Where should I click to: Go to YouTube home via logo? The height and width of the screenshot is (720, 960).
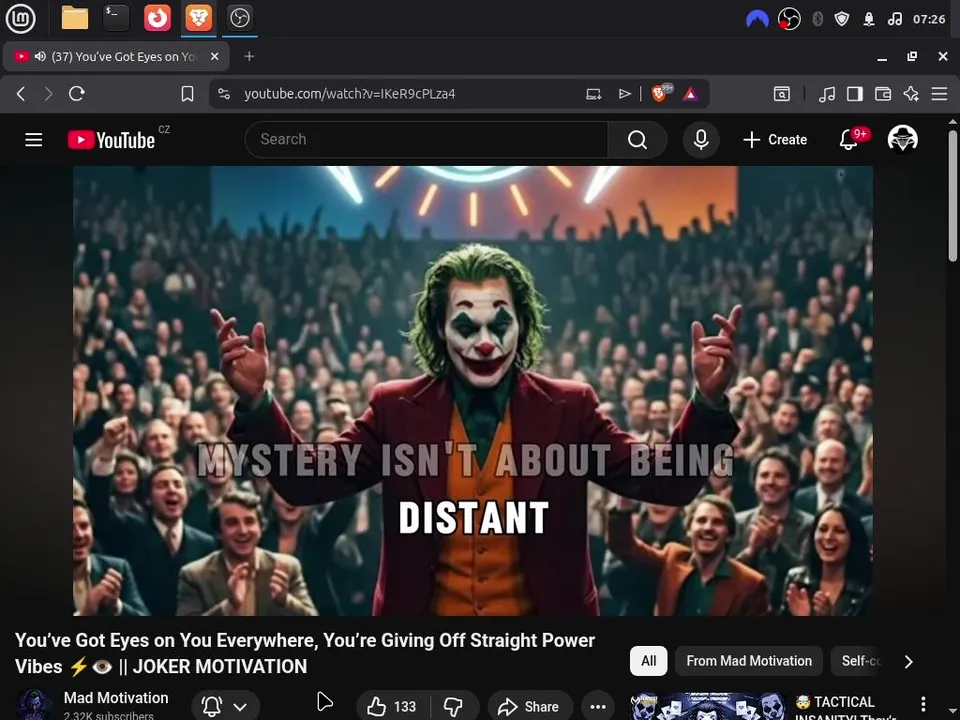111,140
